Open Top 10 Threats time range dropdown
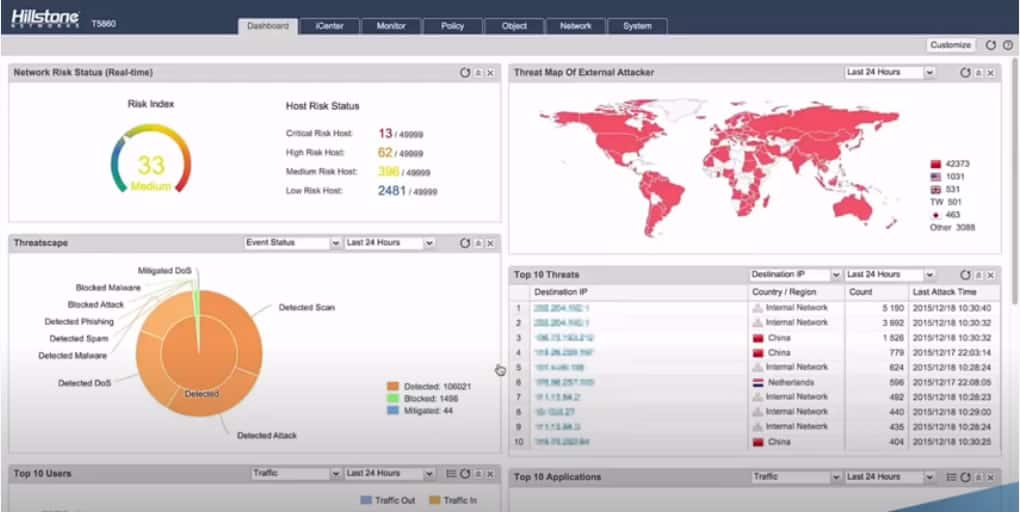This screenshot has width=1020, height=512. tap(889, 275)
